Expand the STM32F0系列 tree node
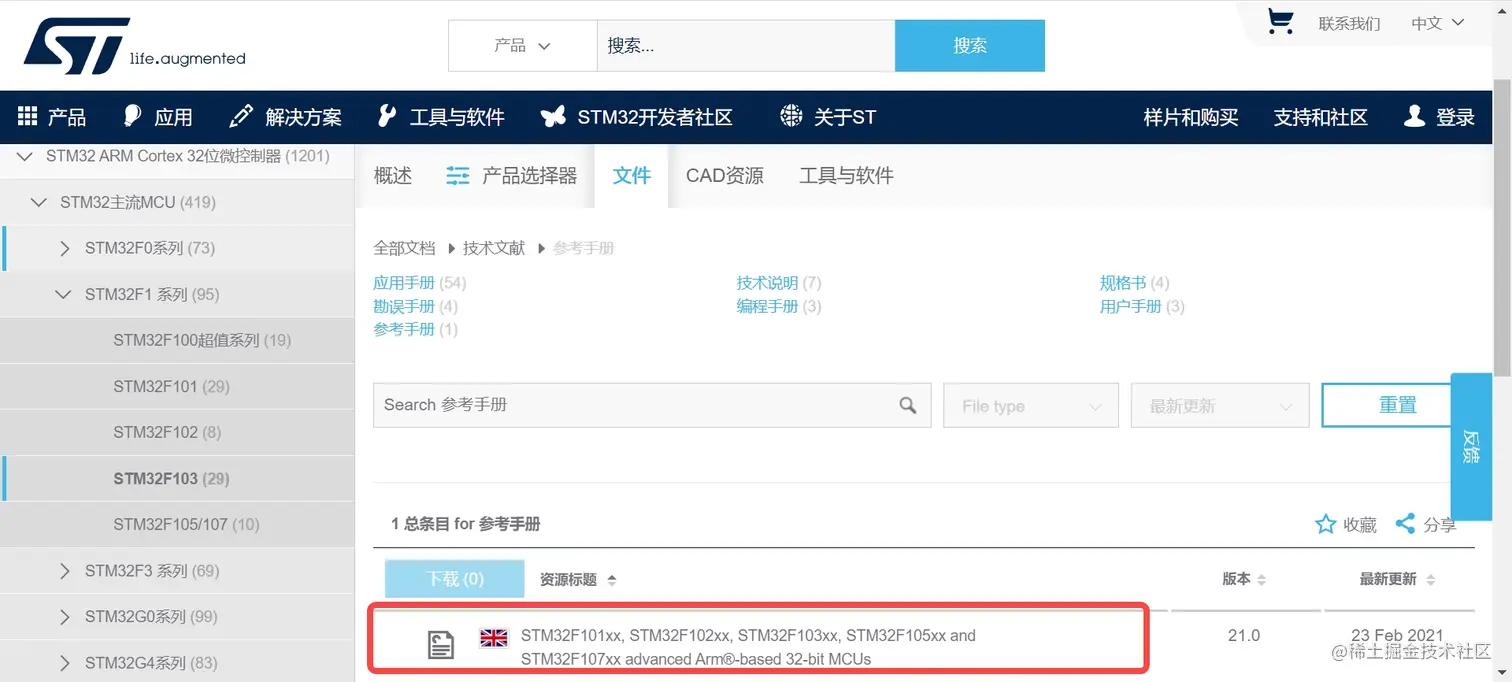Image resolution: width=1512 pixels, height=682 pixels. [65, 248]
